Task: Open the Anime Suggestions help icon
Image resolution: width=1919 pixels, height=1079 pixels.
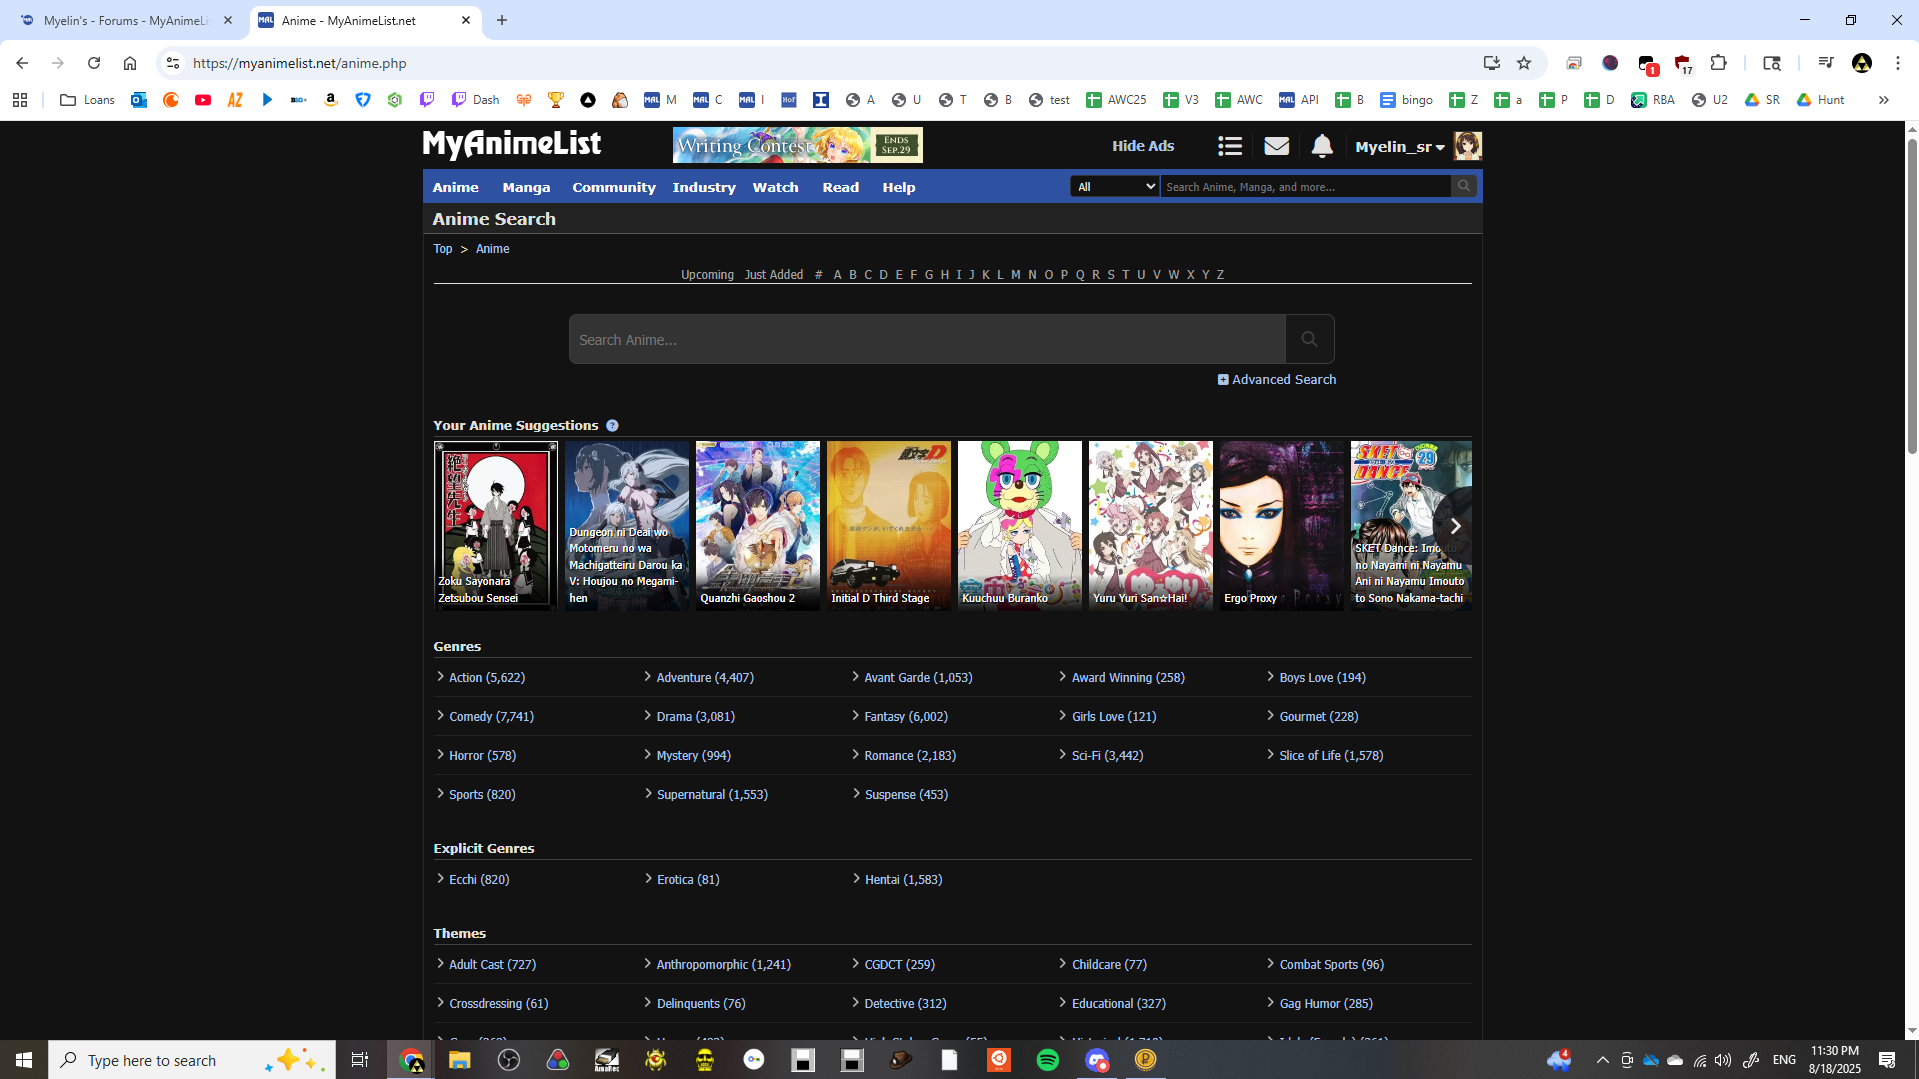Action: pos(612,426)
